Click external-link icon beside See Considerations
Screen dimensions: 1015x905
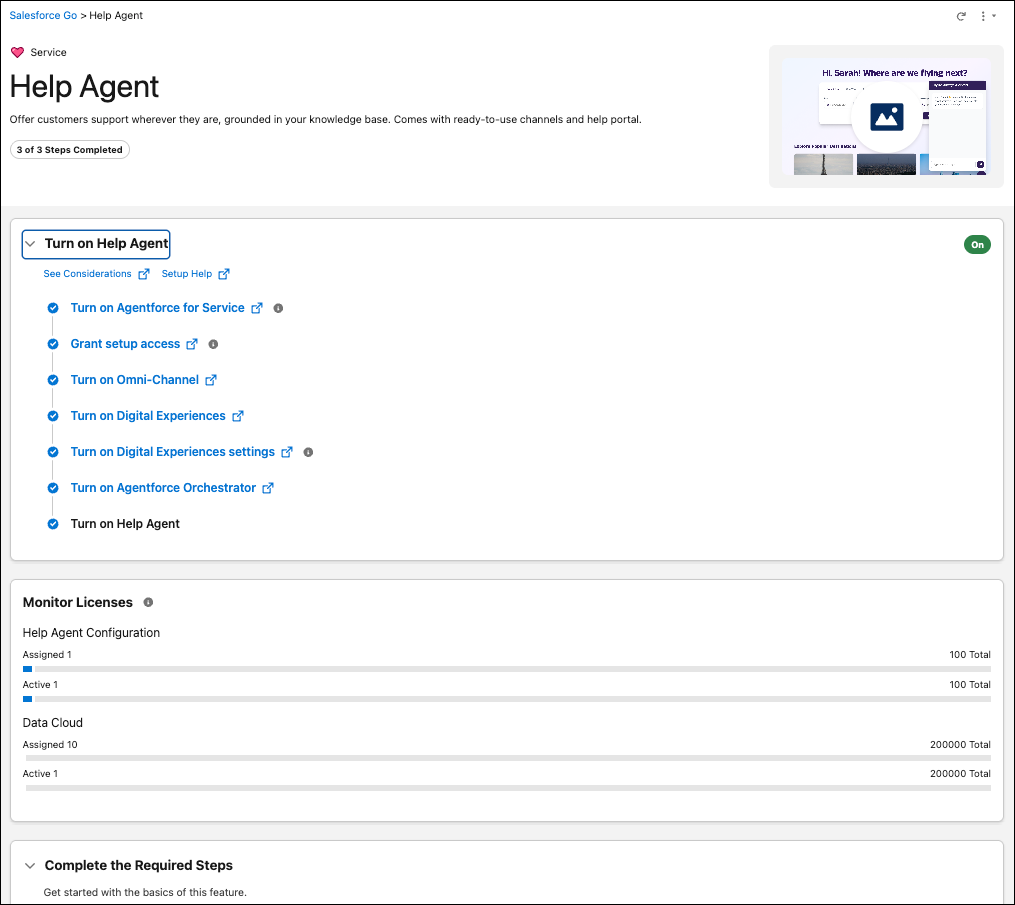tap(144, 274)
